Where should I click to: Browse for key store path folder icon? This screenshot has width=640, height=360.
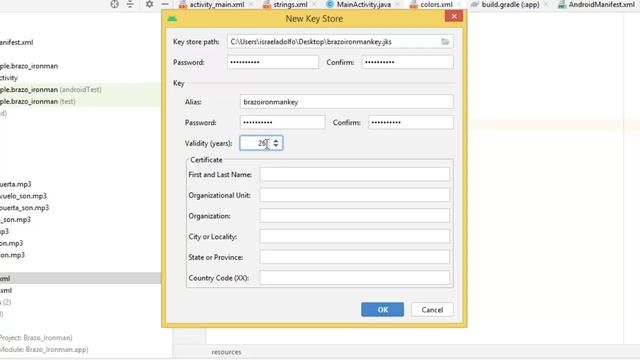pos(445,42)
